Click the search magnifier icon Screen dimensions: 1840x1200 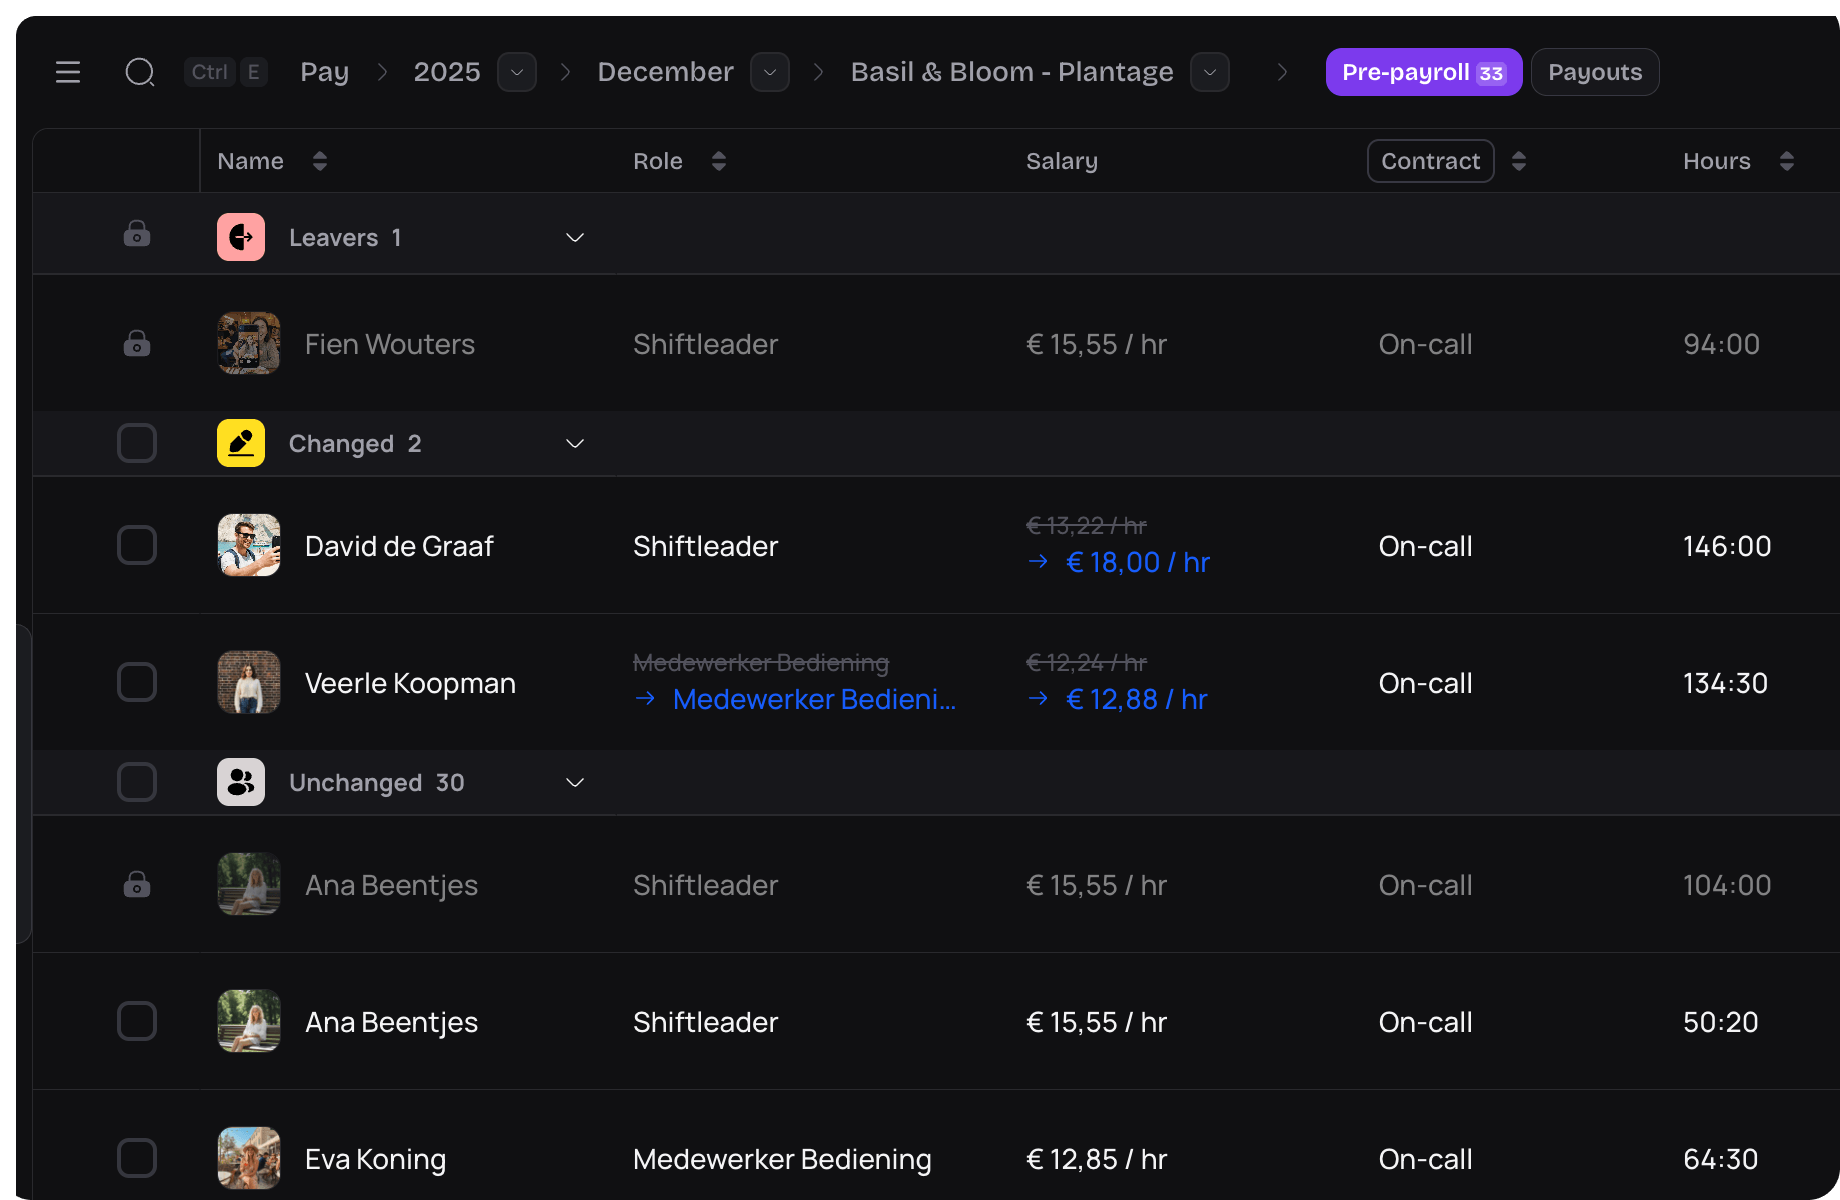[140, 72]
